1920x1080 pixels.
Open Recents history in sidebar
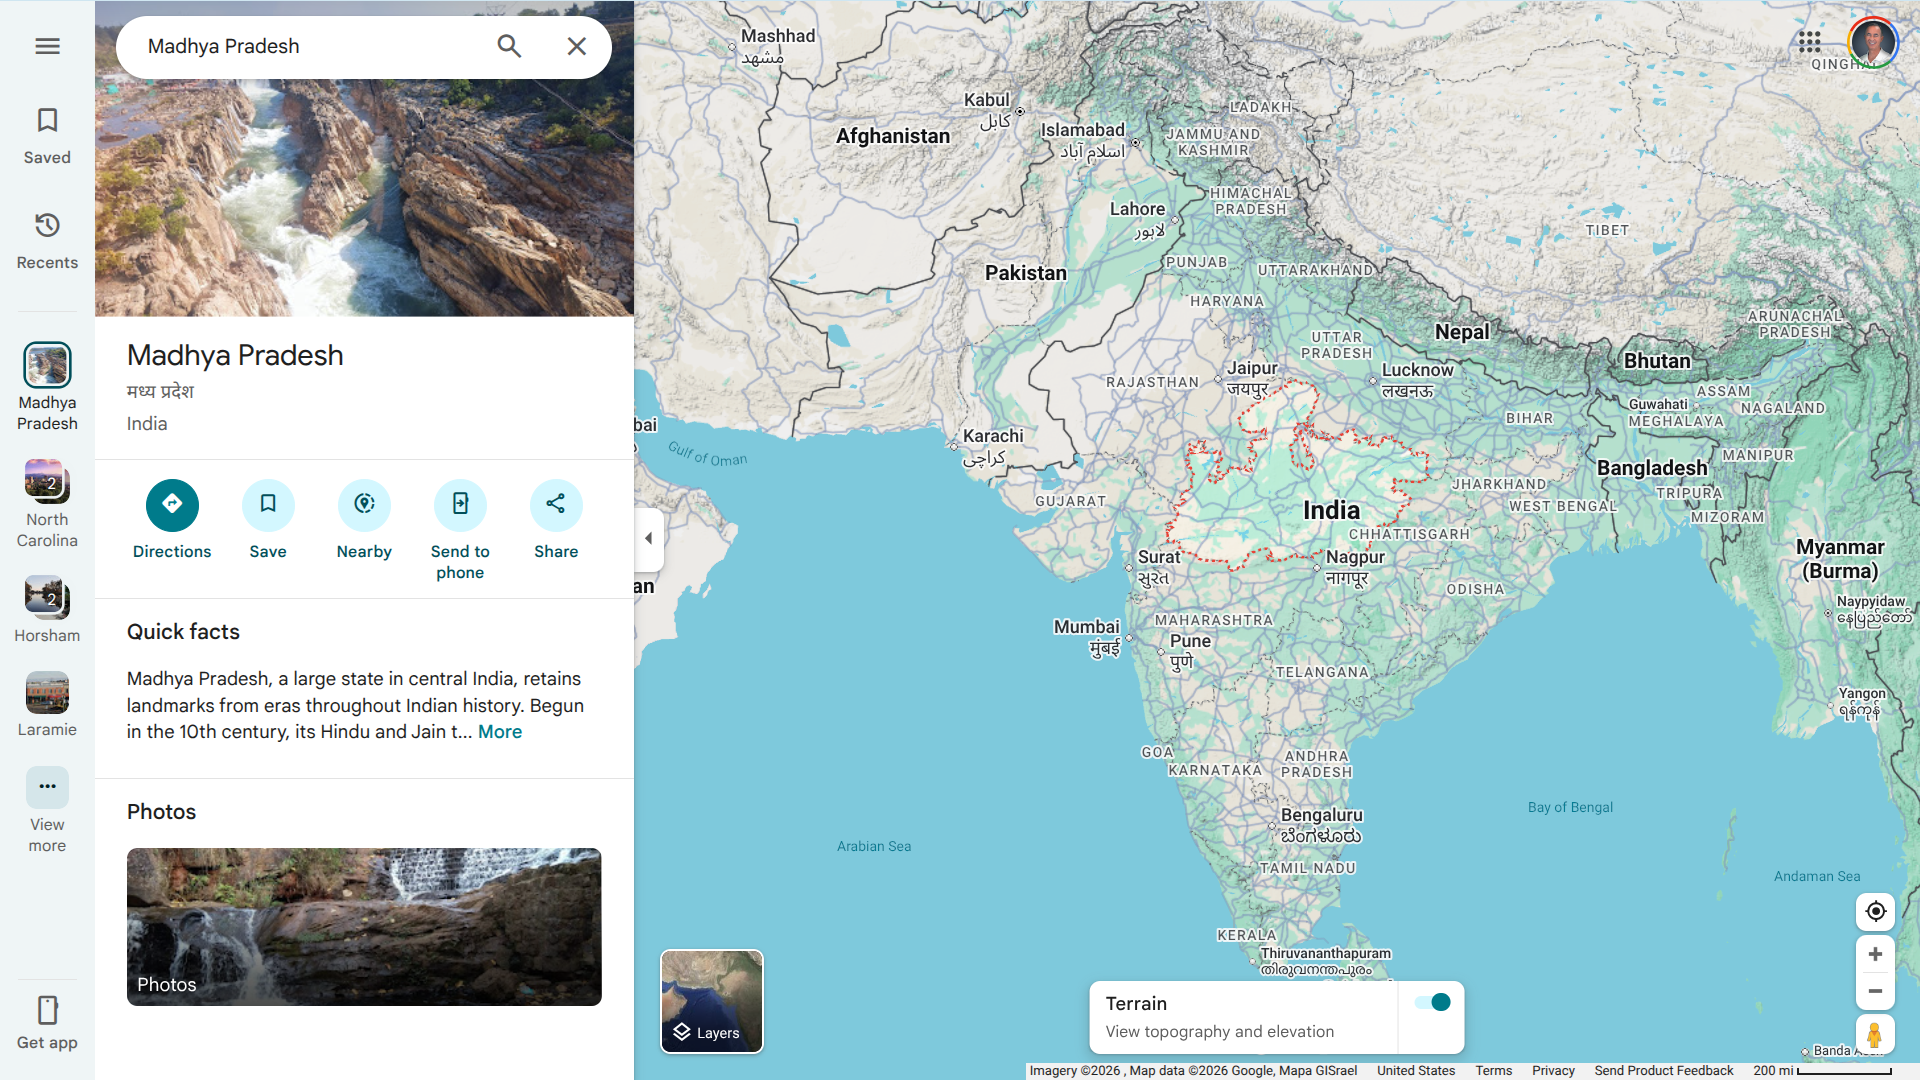point(47,240)
